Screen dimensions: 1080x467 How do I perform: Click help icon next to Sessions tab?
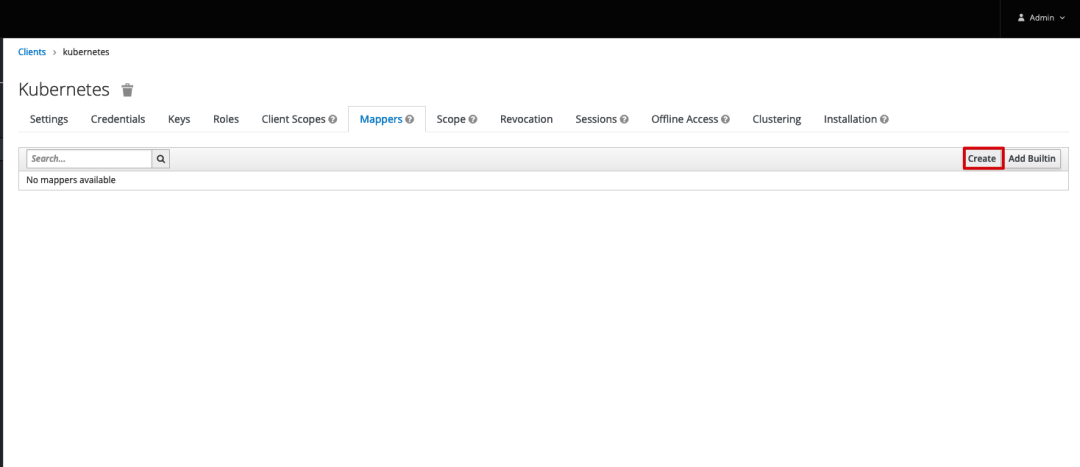coord(624,119)
